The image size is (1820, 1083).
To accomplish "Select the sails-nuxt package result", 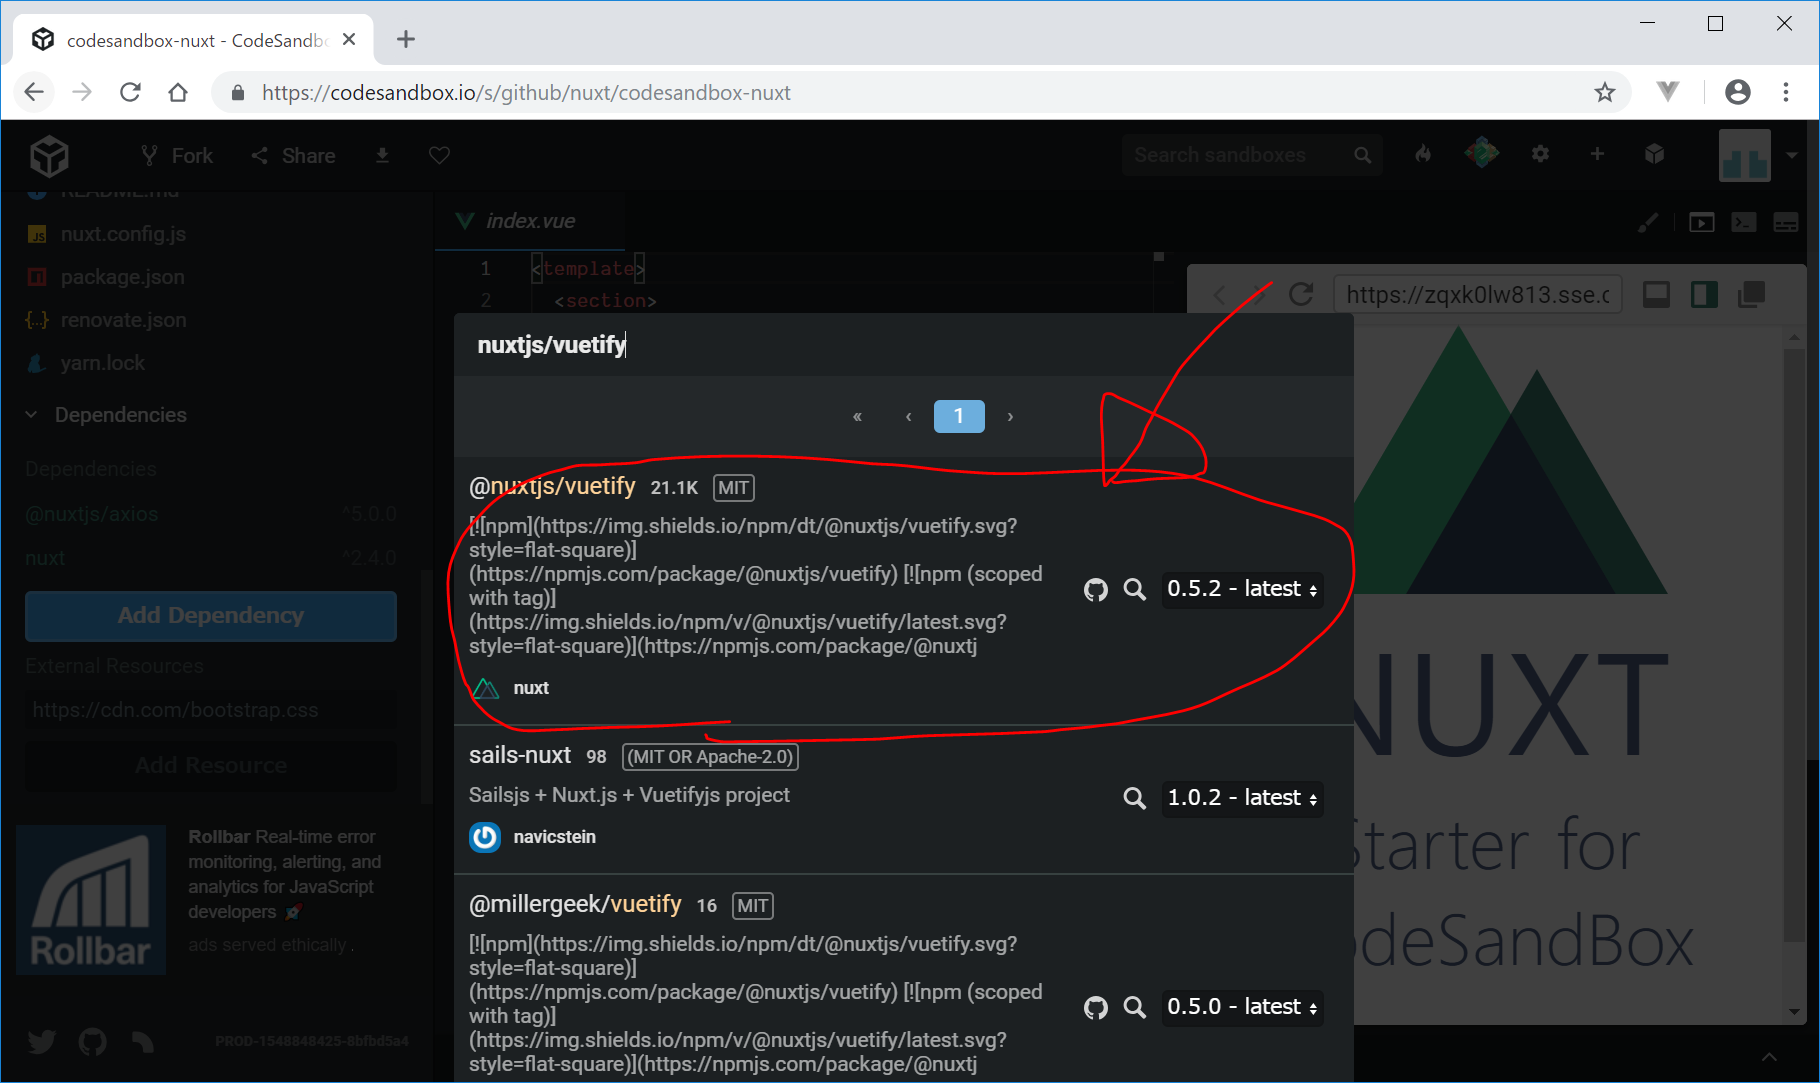I will point(519,755).
